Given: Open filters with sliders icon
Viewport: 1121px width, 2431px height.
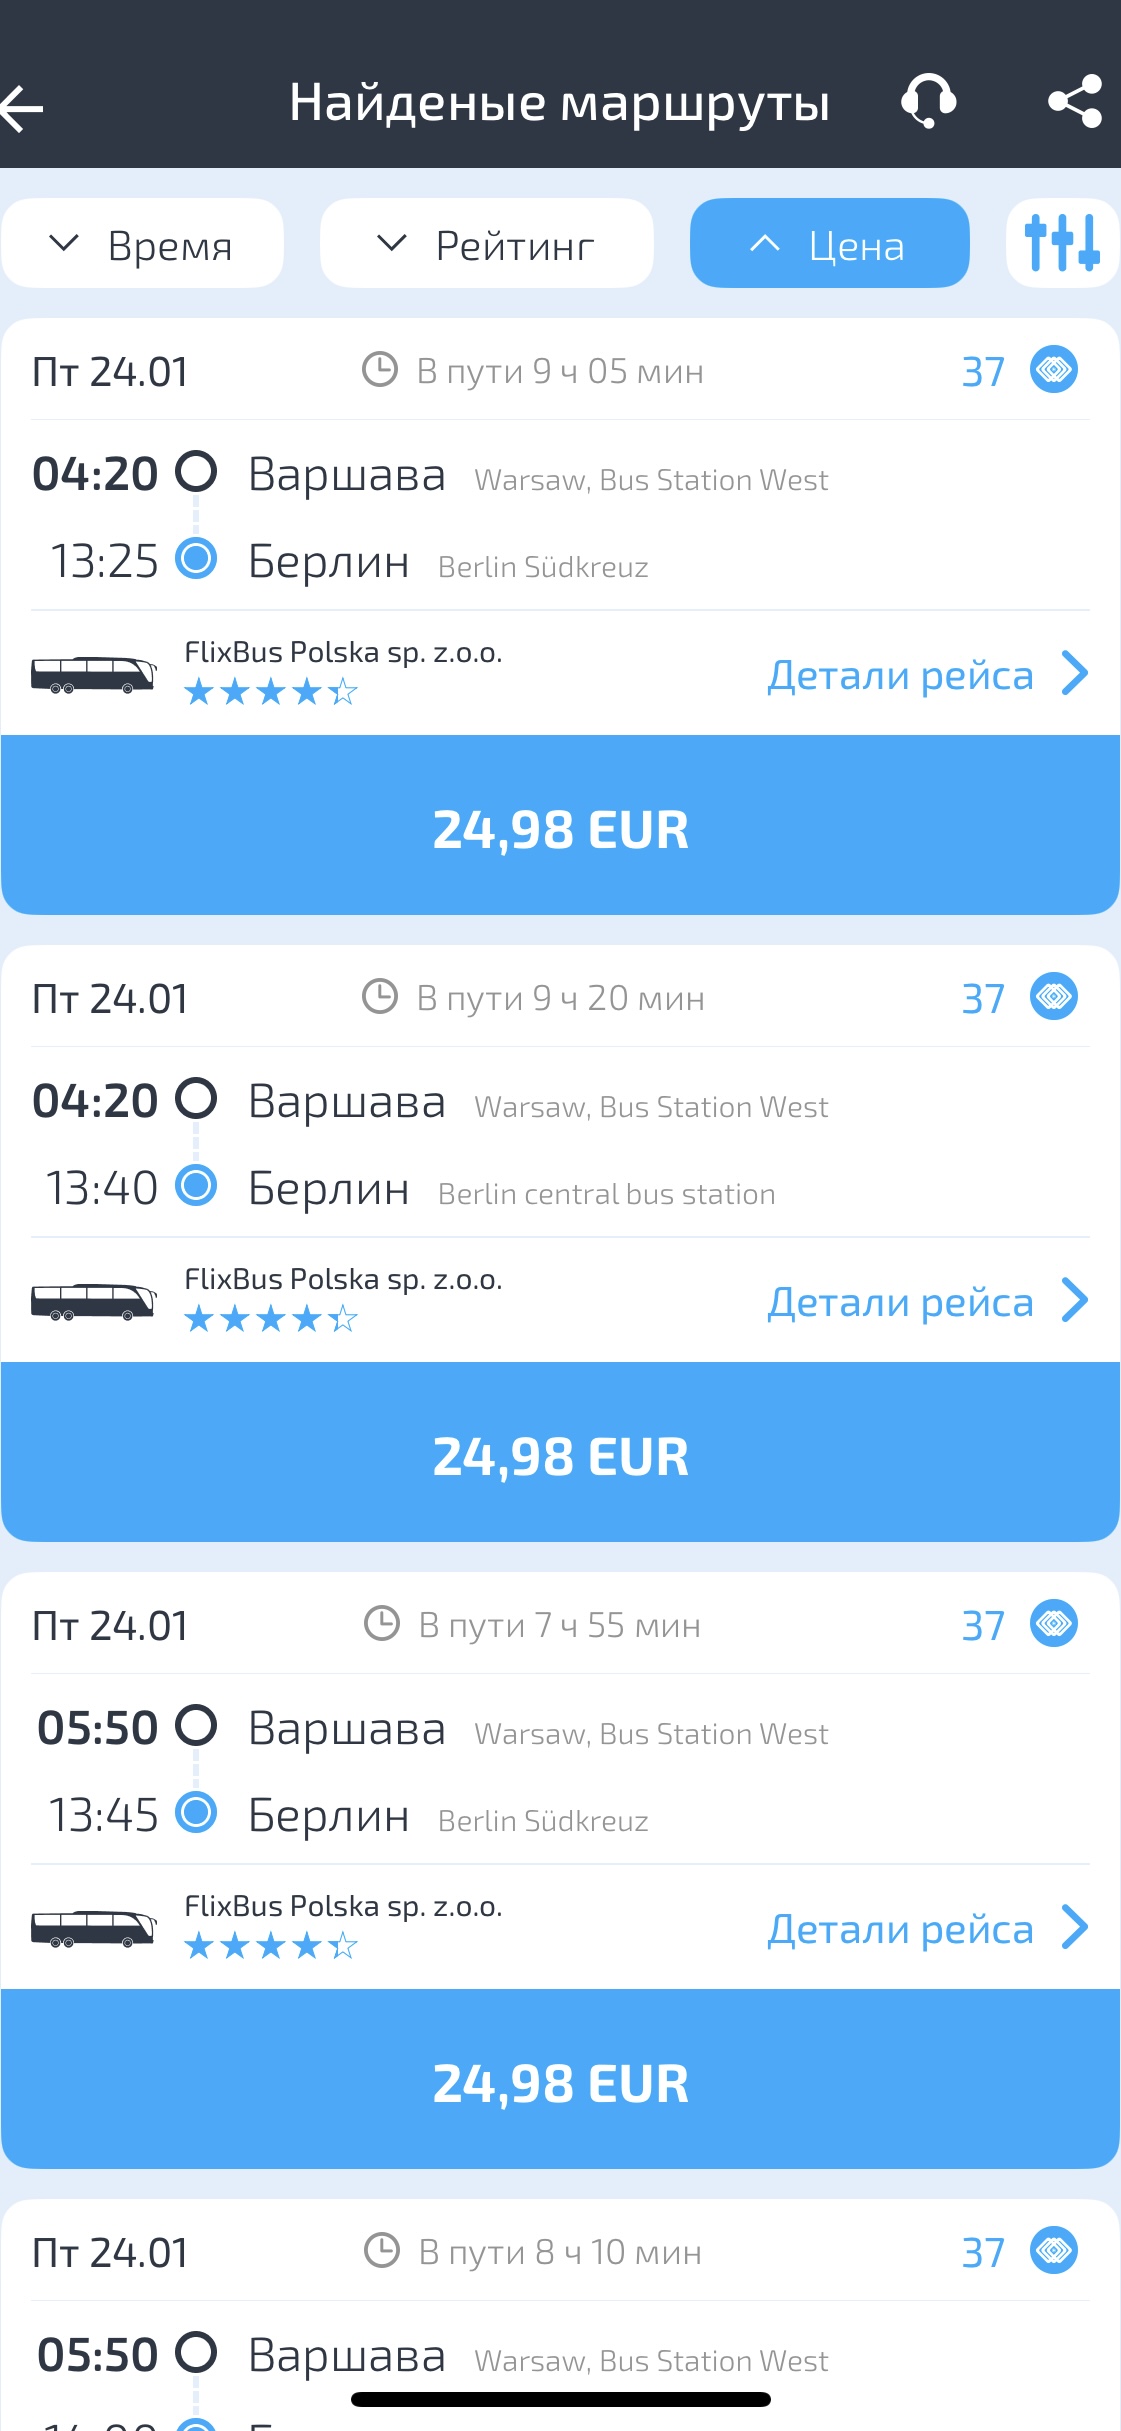Looking at the screenshot, I should click(1061, 243).
